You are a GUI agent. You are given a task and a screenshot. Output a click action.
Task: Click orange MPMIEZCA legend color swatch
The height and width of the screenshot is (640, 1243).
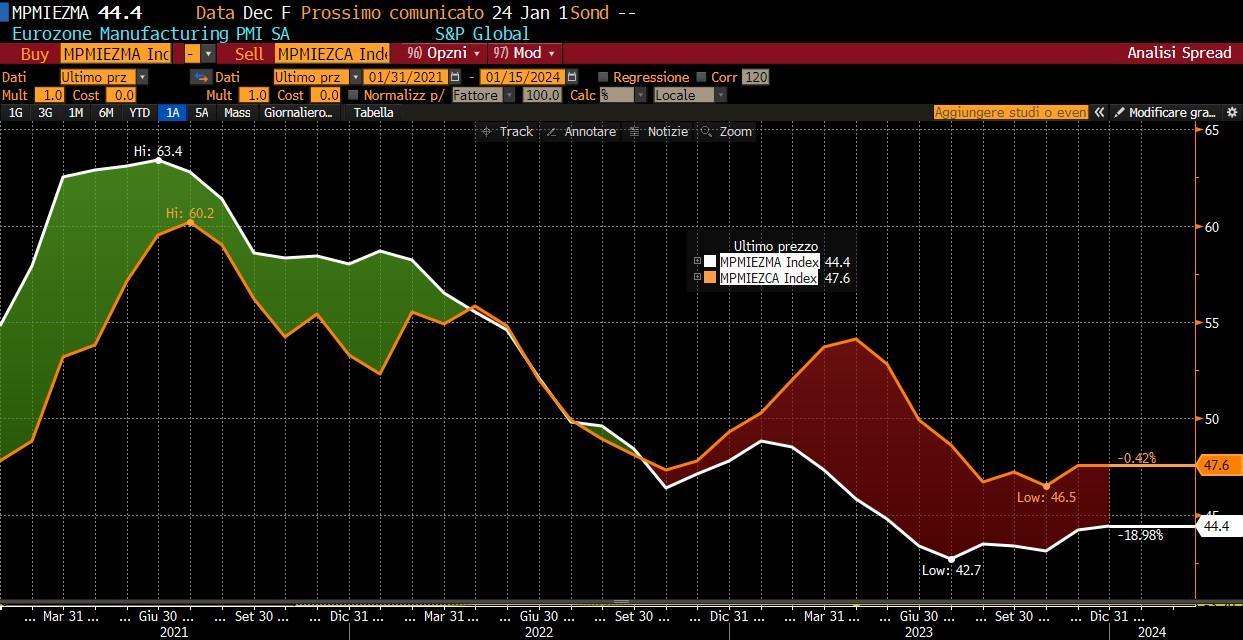pos(710,278)
